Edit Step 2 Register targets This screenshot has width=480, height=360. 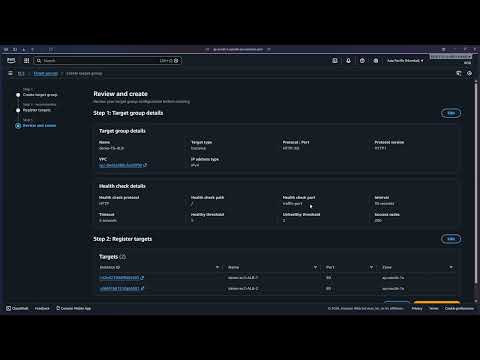451,239
